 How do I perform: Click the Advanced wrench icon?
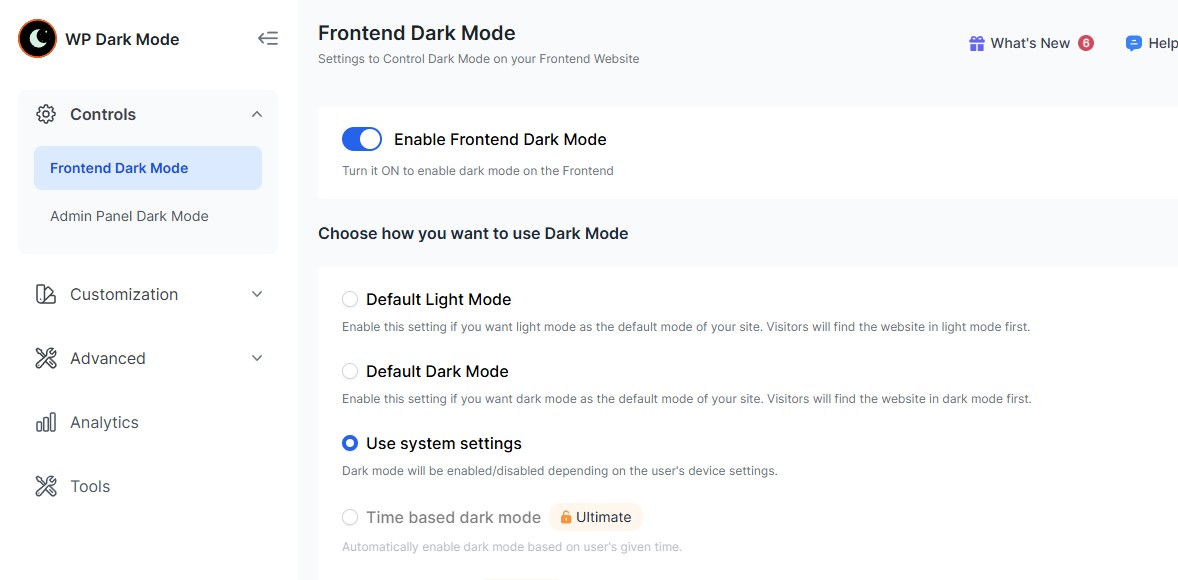(x=46, y=358)
